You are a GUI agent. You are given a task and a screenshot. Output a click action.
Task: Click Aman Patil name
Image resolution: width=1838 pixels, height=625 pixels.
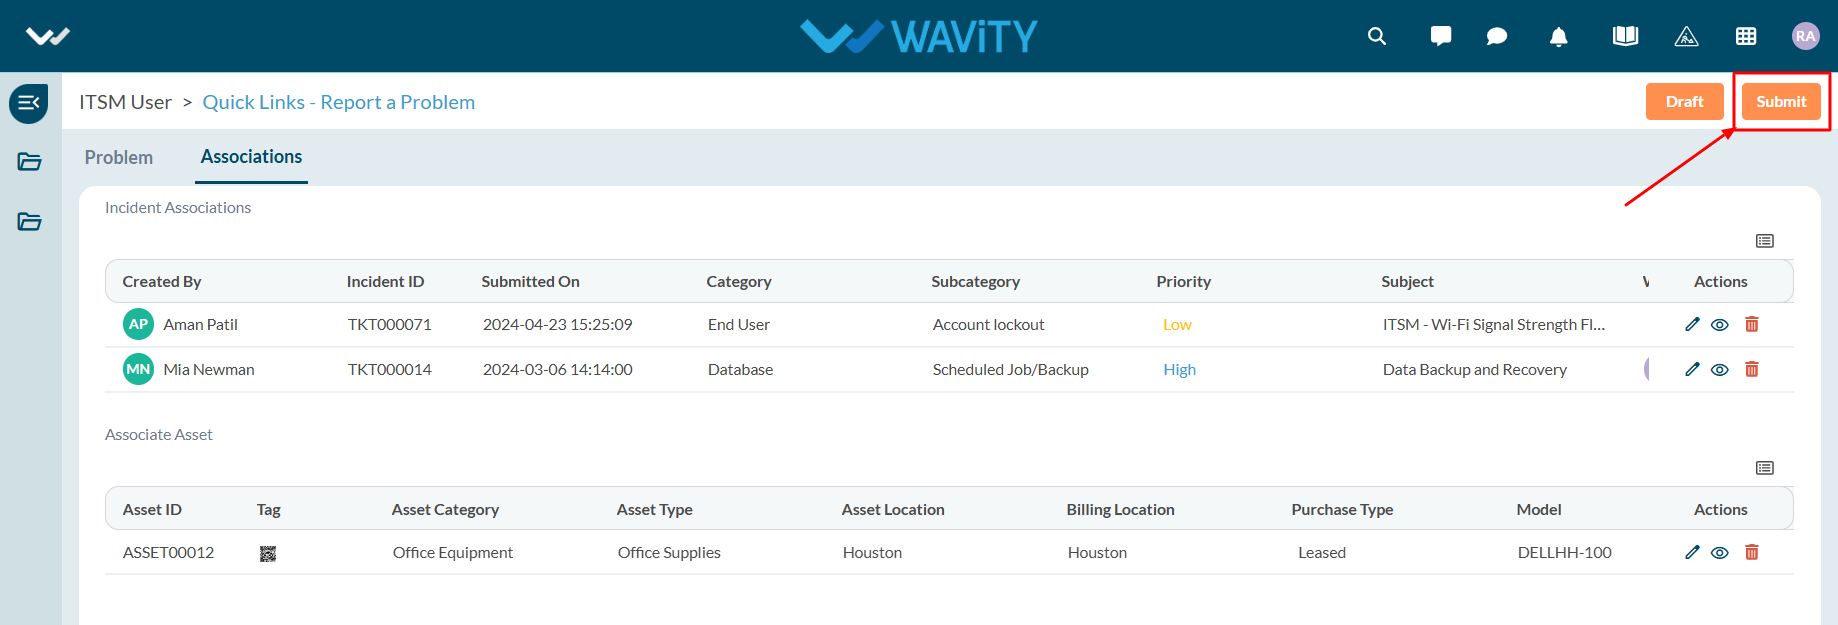201,325
